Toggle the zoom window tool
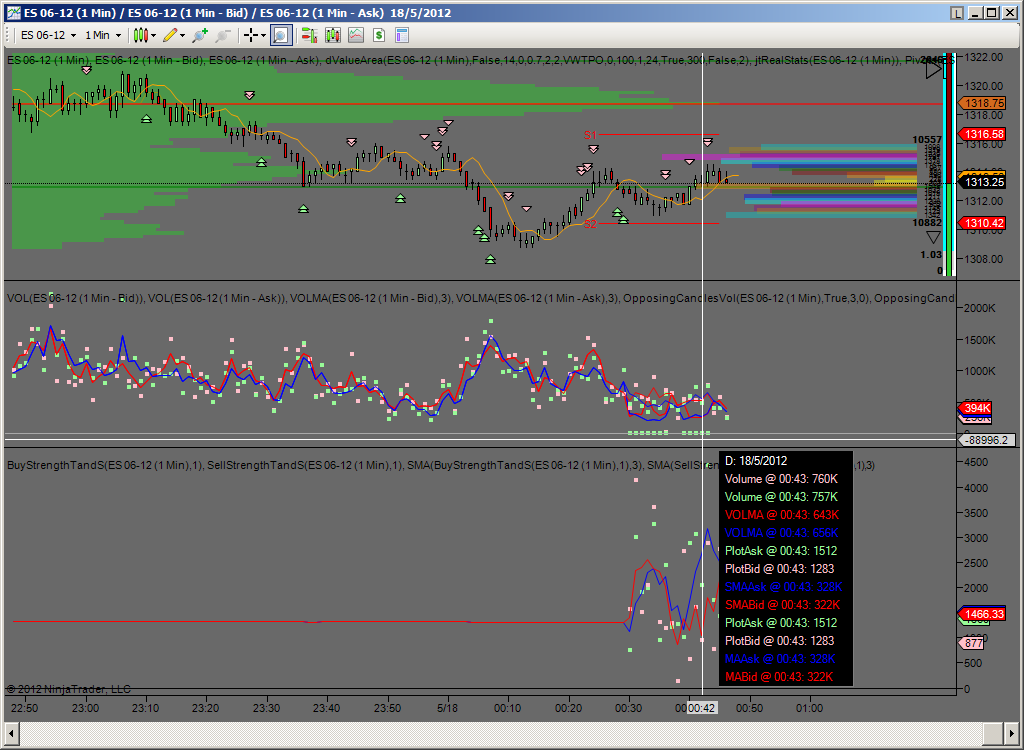Screen dimensions: 1024x750 point(281,35)
